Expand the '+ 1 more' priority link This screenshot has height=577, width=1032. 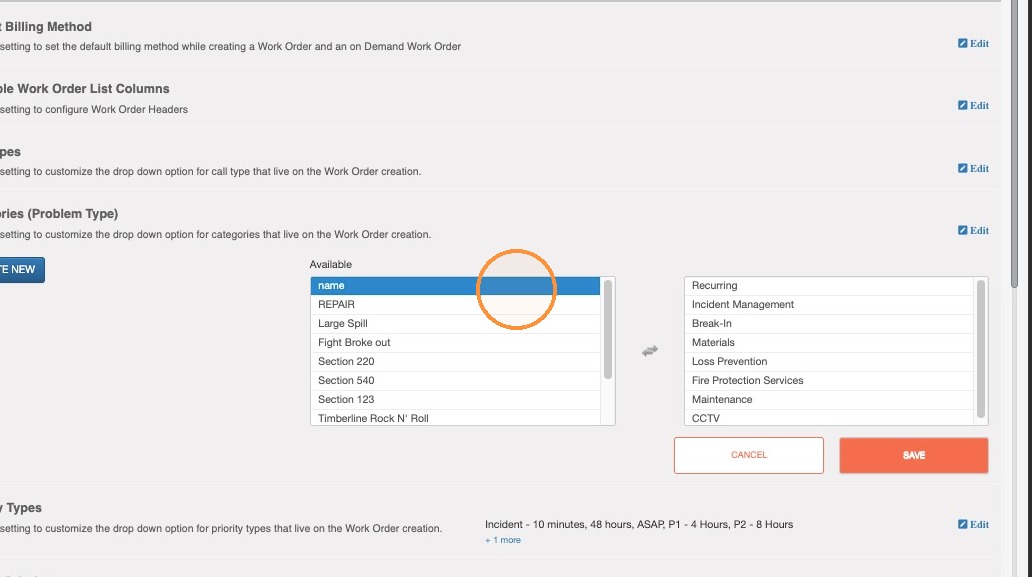503,540
